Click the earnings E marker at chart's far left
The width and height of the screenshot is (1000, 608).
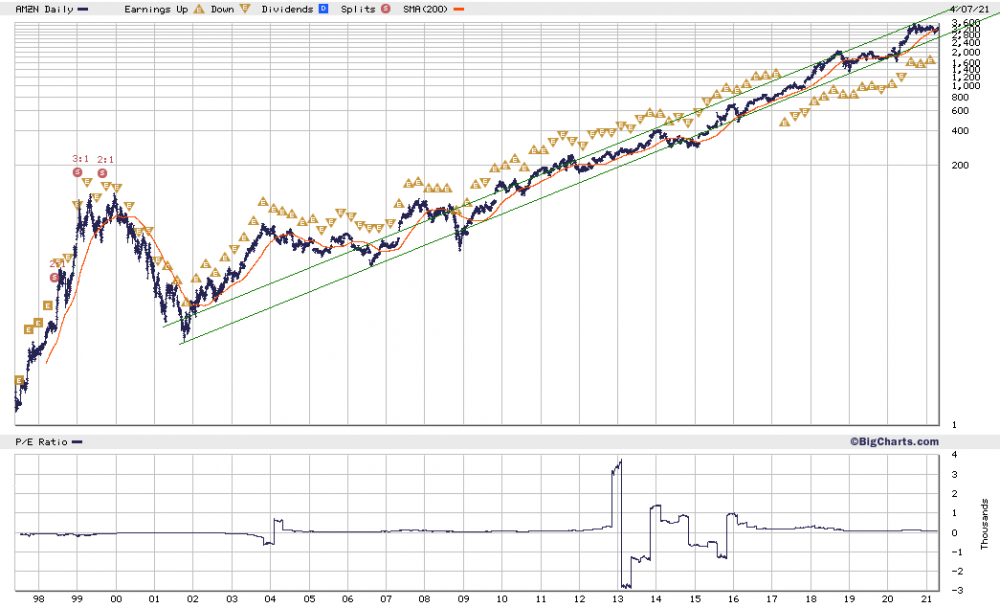click(x=19, y=380)
